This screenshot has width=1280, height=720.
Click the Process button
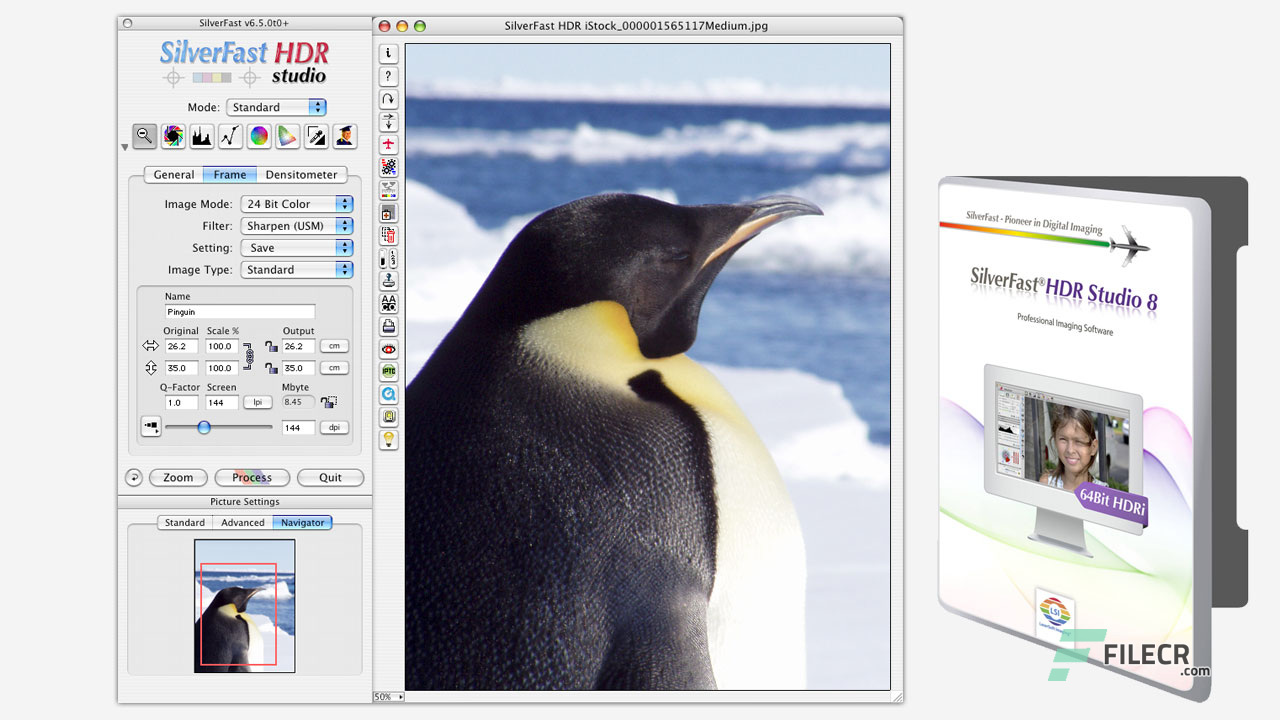pos(252,478)
